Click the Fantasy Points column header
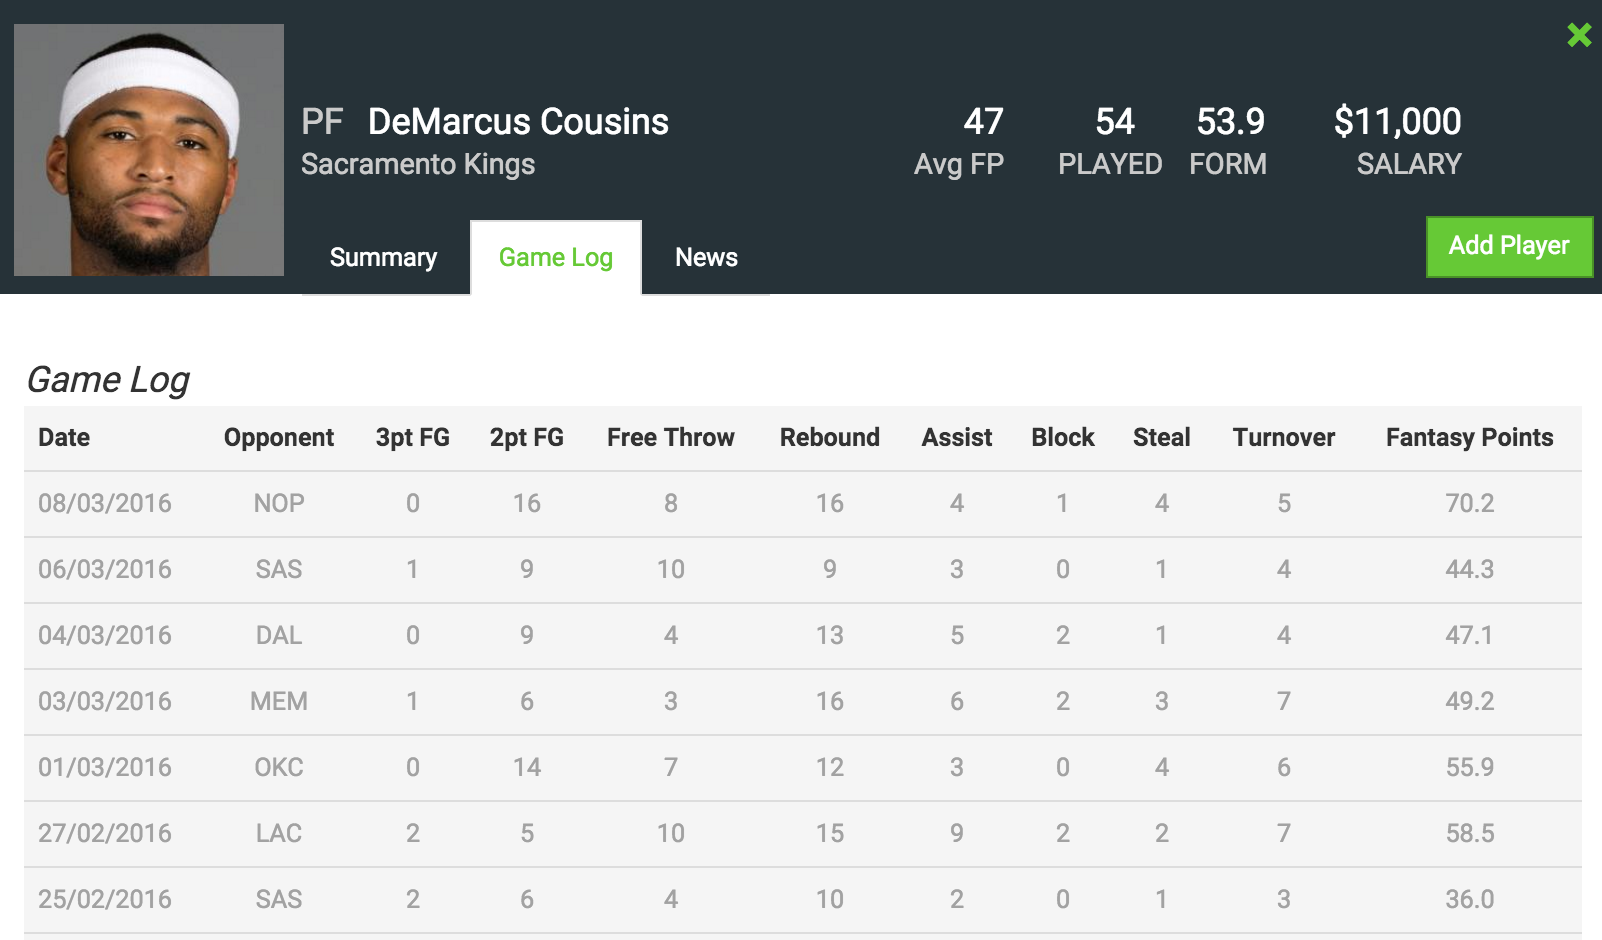Viewport: 1602px width, 940px height. point(1470,437)
